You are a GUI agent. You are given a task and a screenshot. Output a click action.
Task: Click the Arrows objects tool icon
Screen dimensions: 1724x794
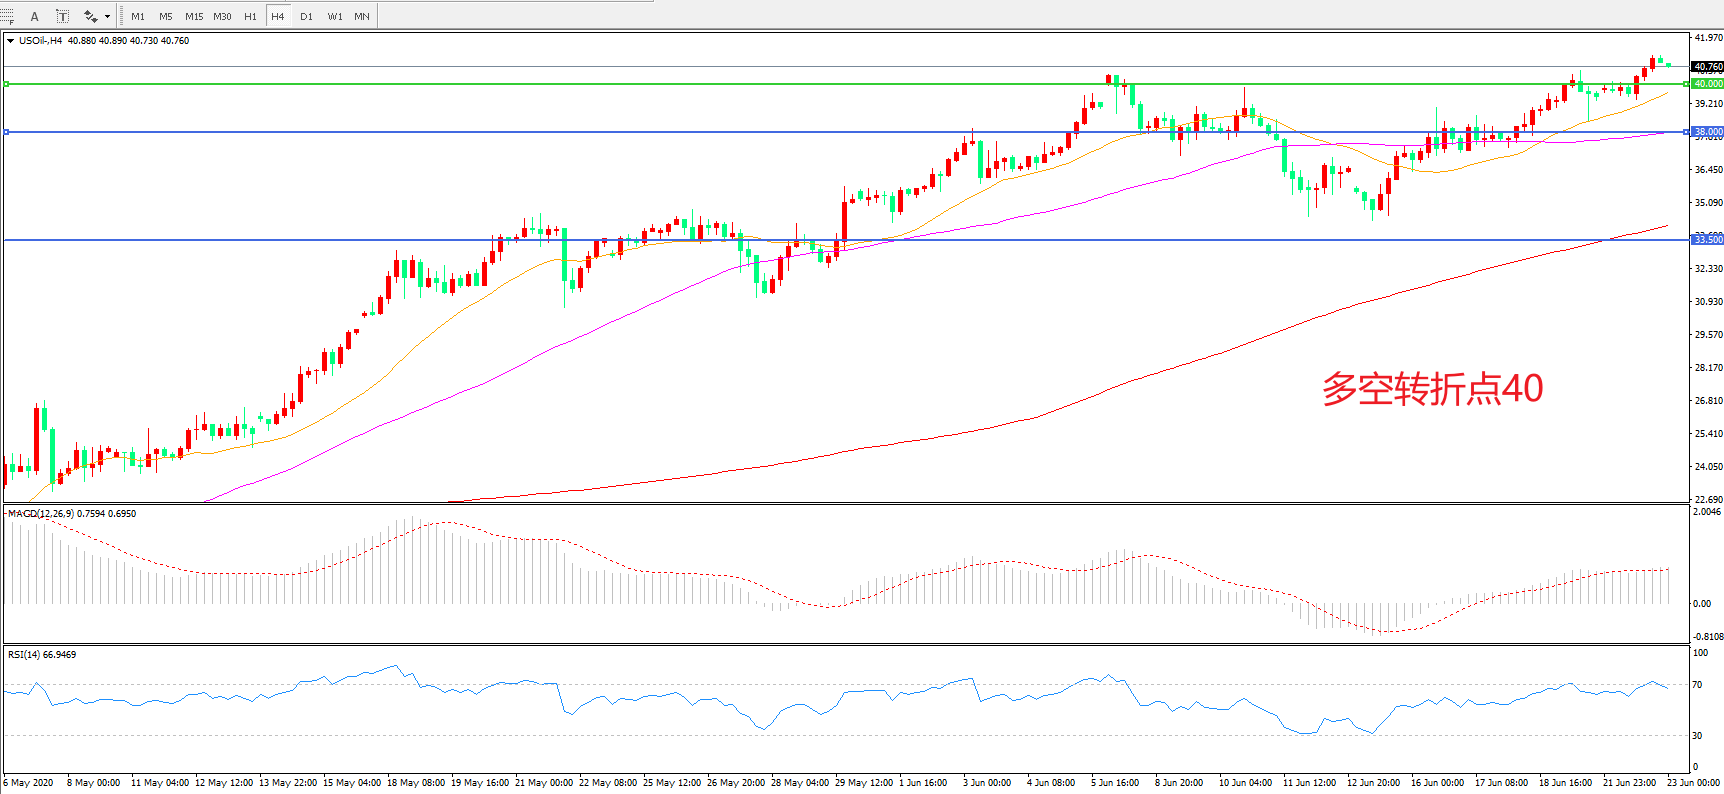pyautogui.click(x=90, y=16)
